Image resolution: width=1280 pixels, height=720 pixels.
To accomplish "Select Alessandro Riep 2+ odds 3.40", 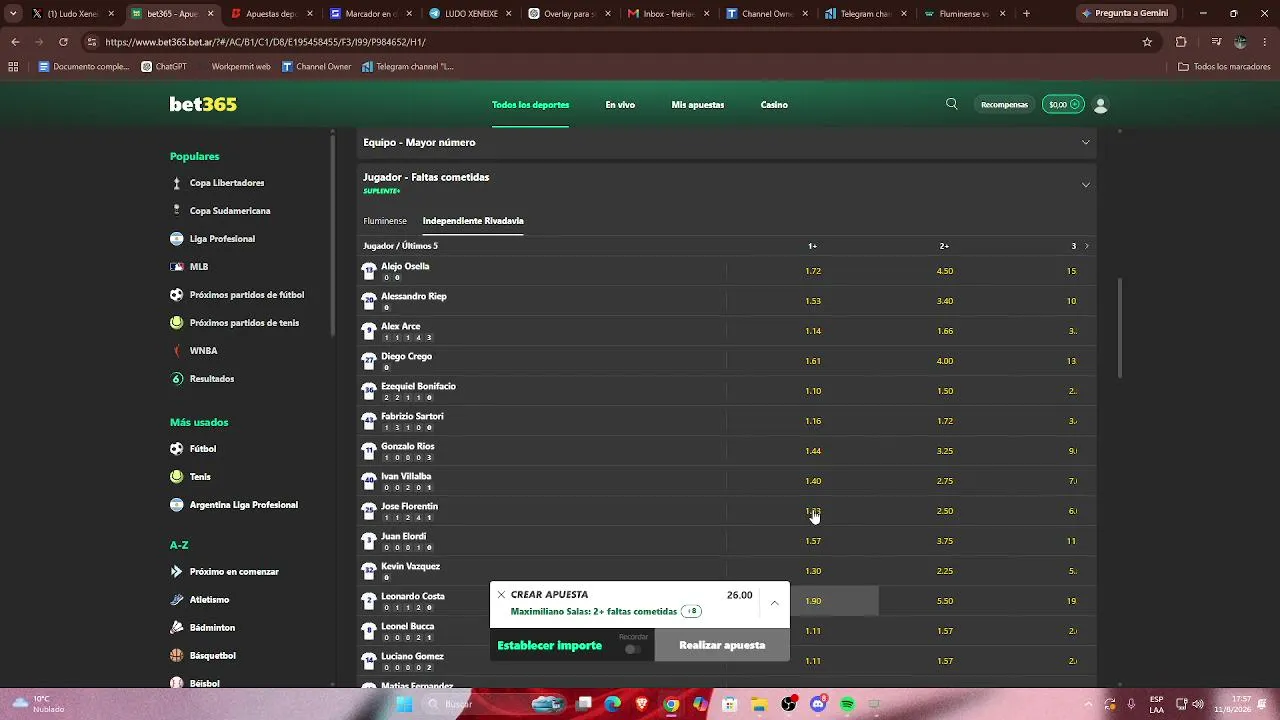I will 945,301.
